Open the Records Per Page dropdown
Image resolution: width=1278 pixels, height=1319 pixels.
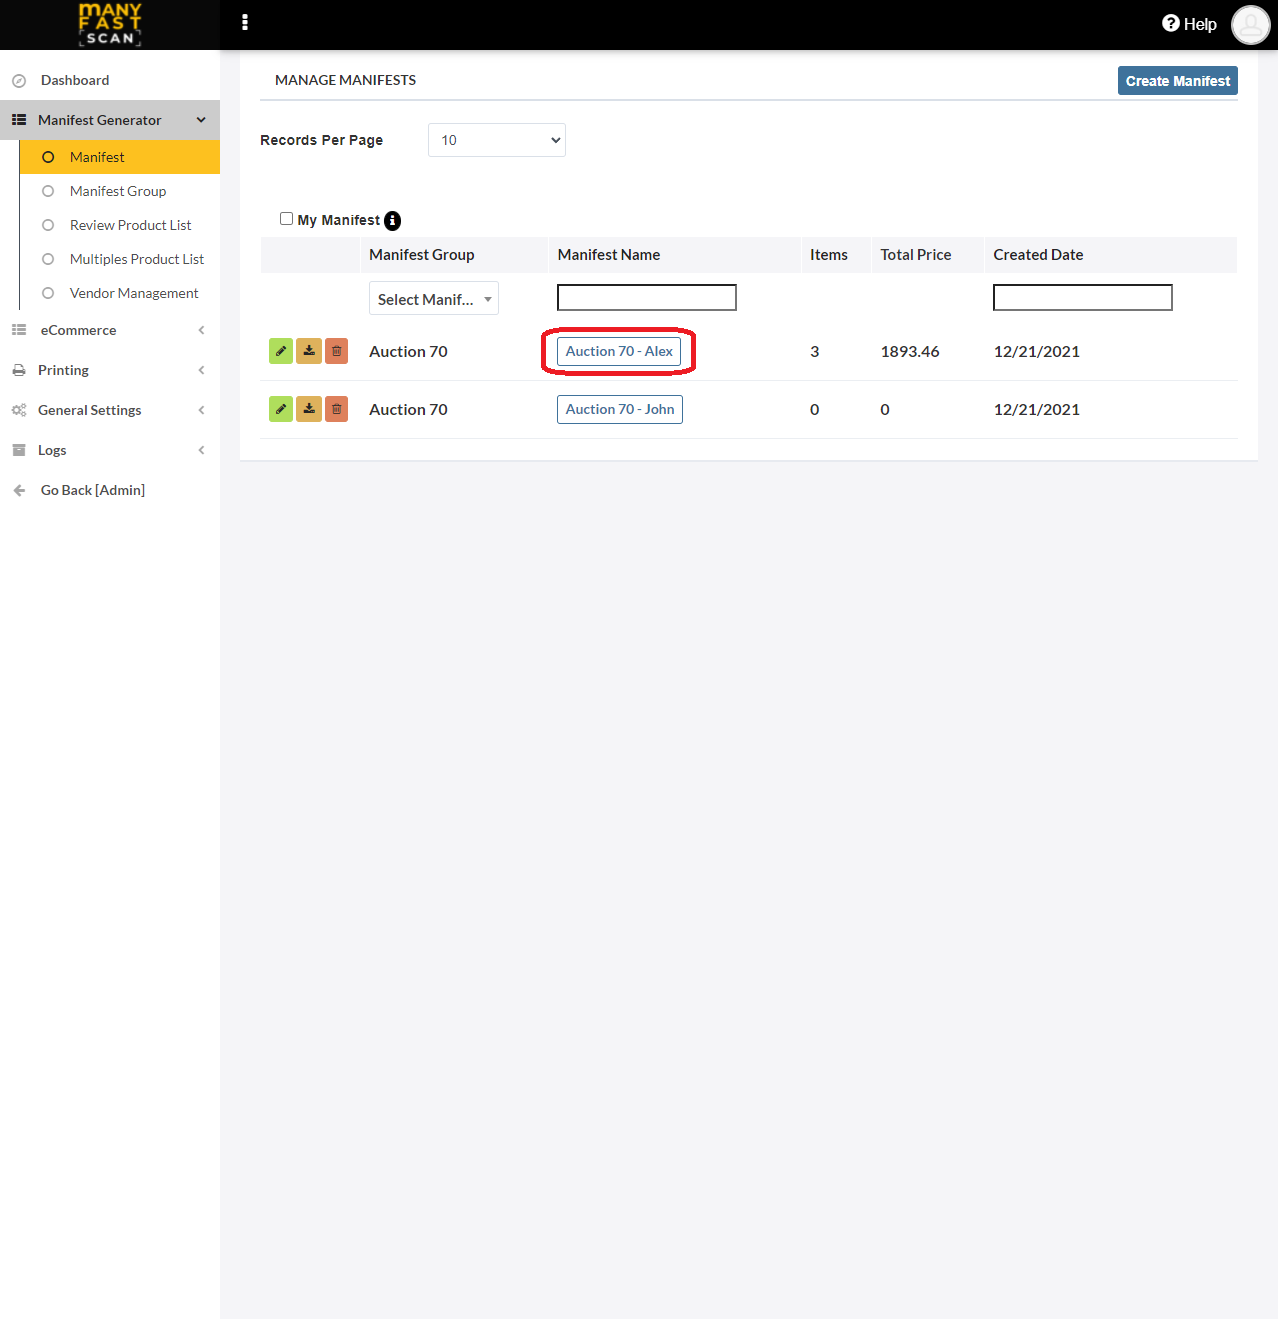coord(497,140)
